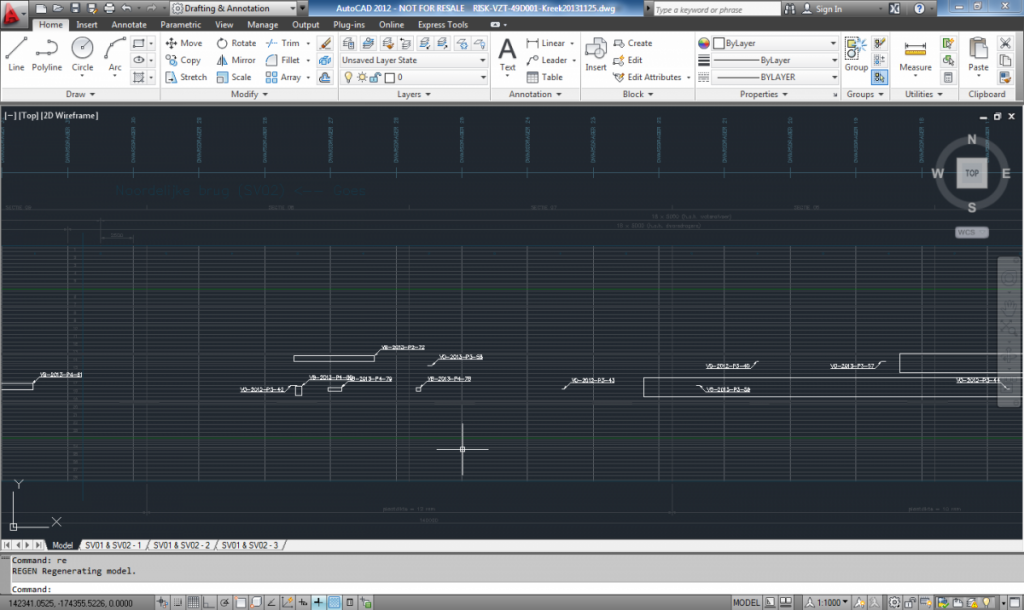Click the Insert block icon
The height and width of the screenshot is (610, 1024).
coord(595,51)
